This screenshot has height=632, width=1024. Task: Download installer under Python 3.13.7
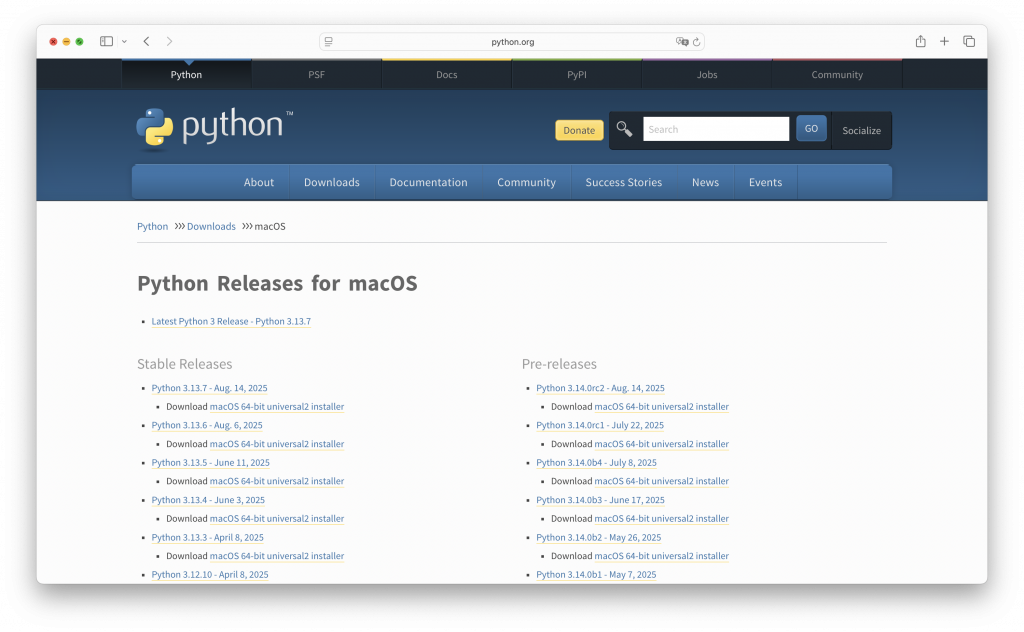277,407
